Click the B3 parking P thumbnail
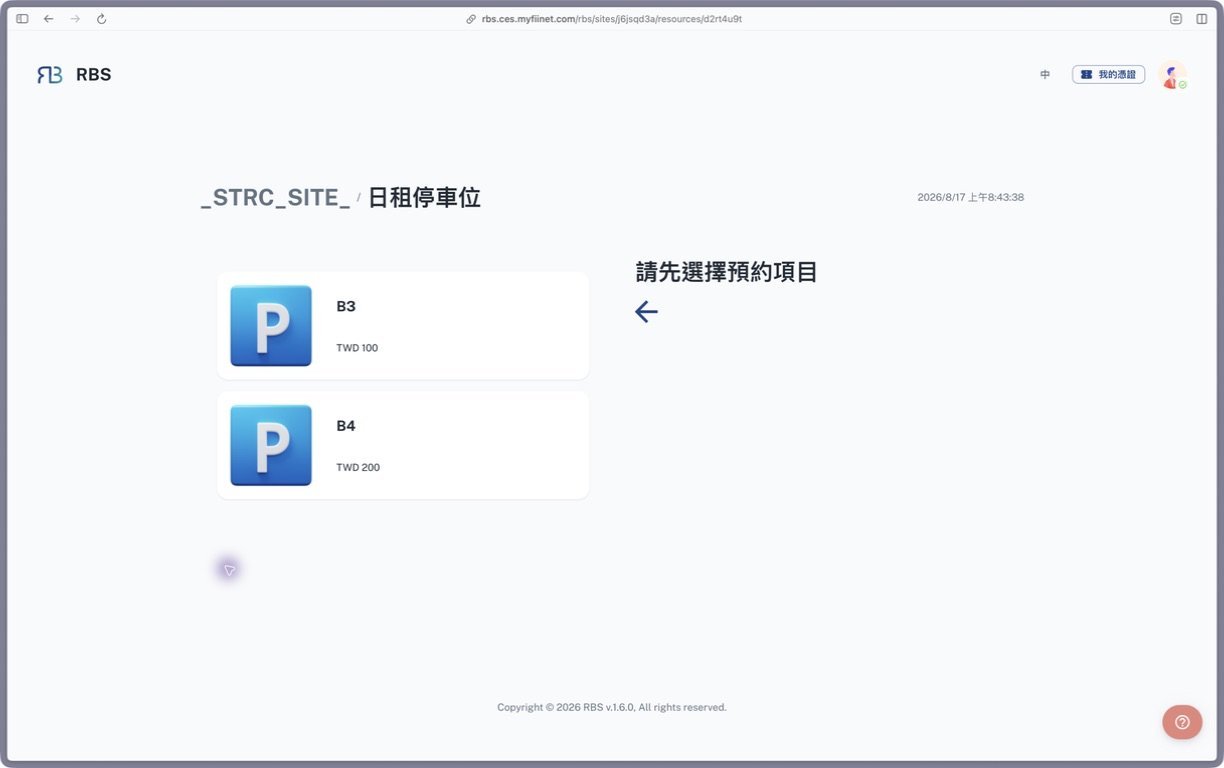This screenshot has width=1224, height=768. (271, 326)
